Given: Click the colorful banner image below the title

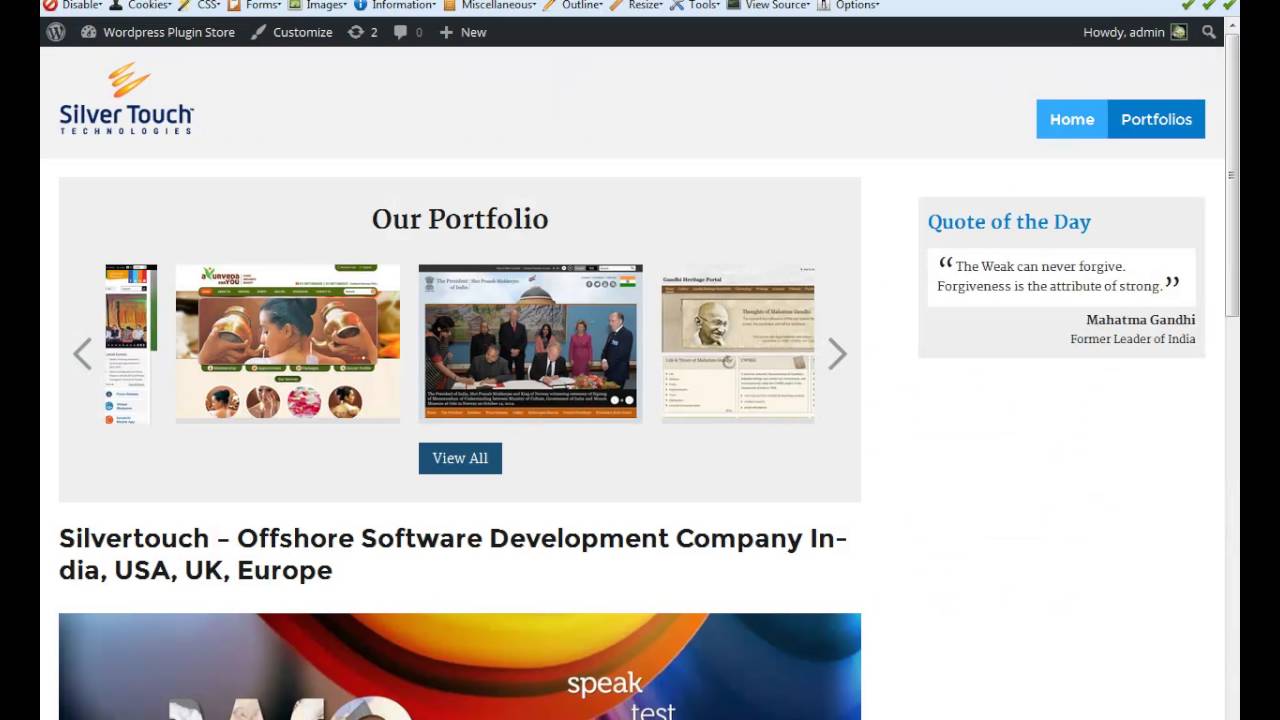Looking at the screenshot, I should click(x=460, y=666).
